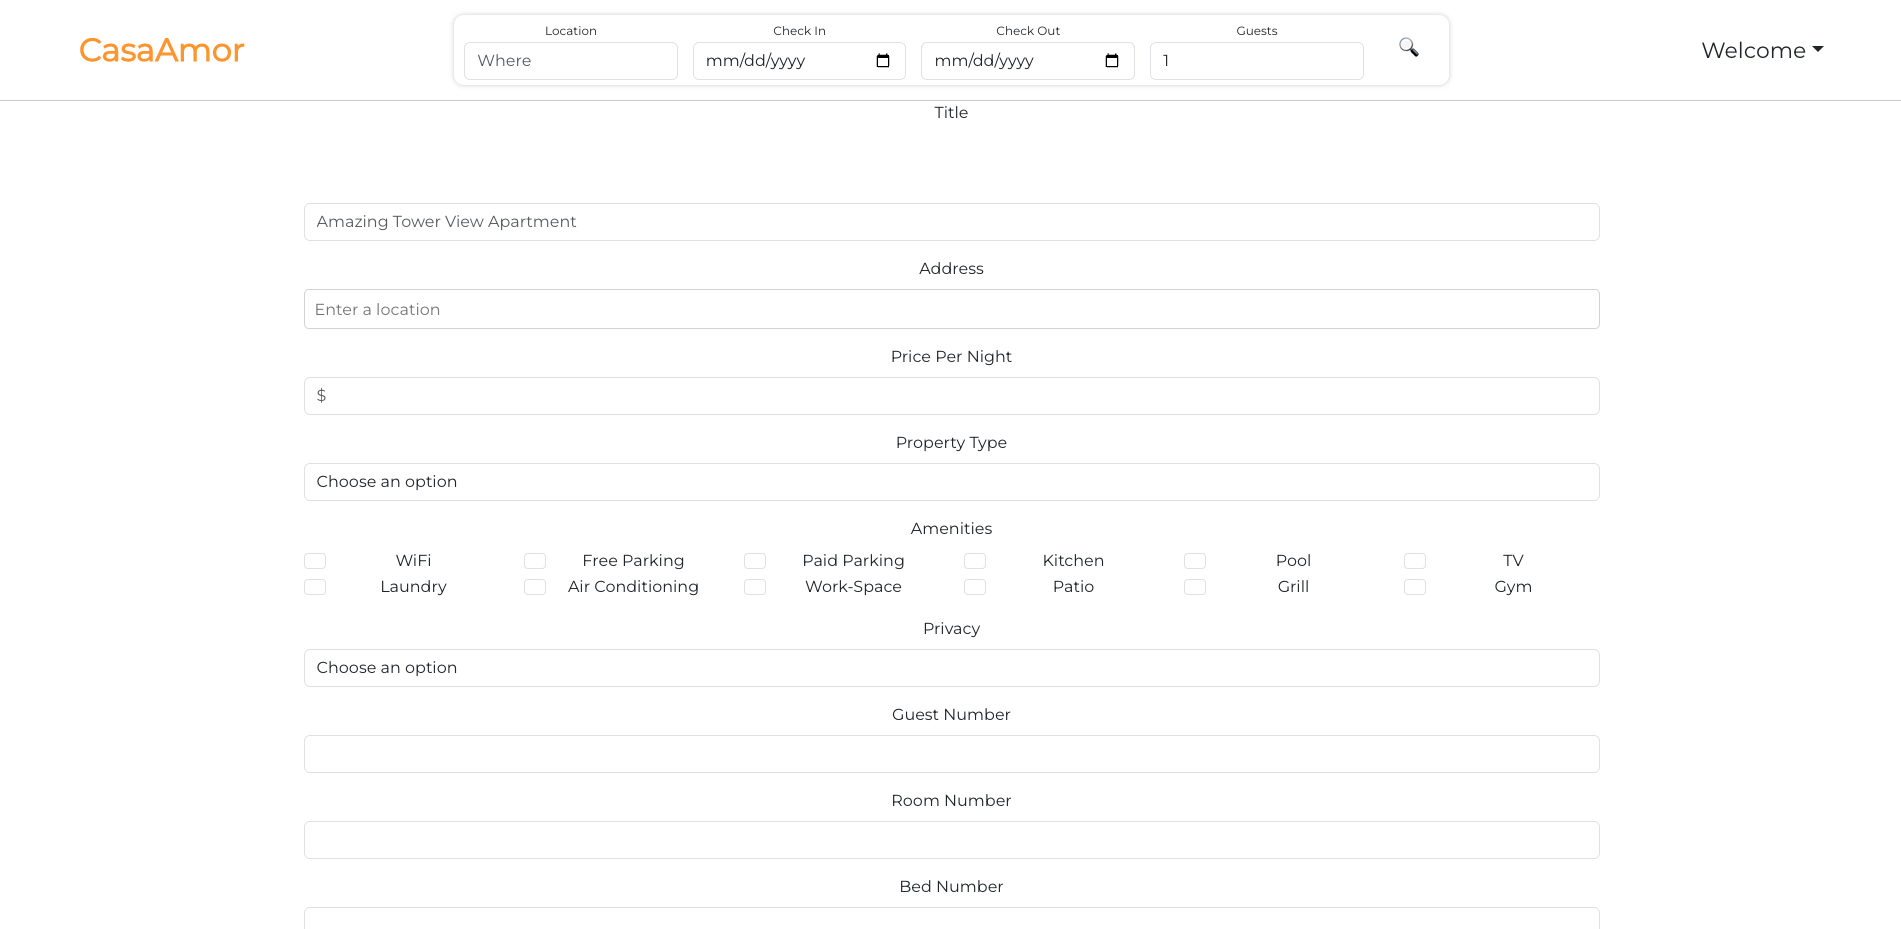Open the Property Type dropdown
This screenshot has width=1901, height=929.
point(951,481)
